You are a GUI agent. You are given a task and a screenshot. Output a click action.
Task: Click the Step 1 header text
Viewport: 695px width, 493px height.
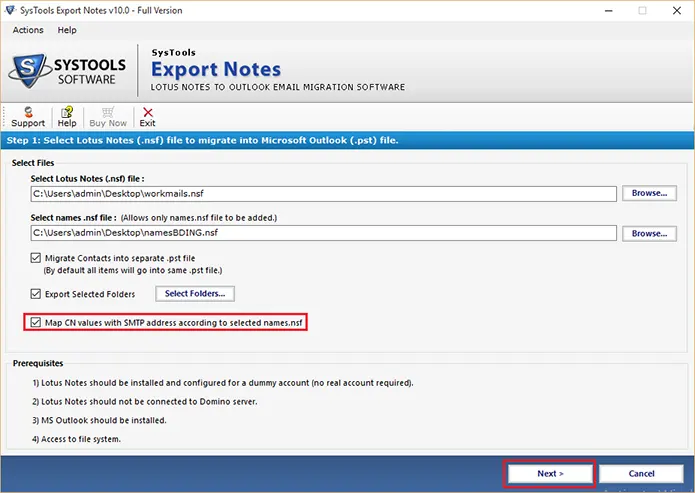tap(202, 140)
